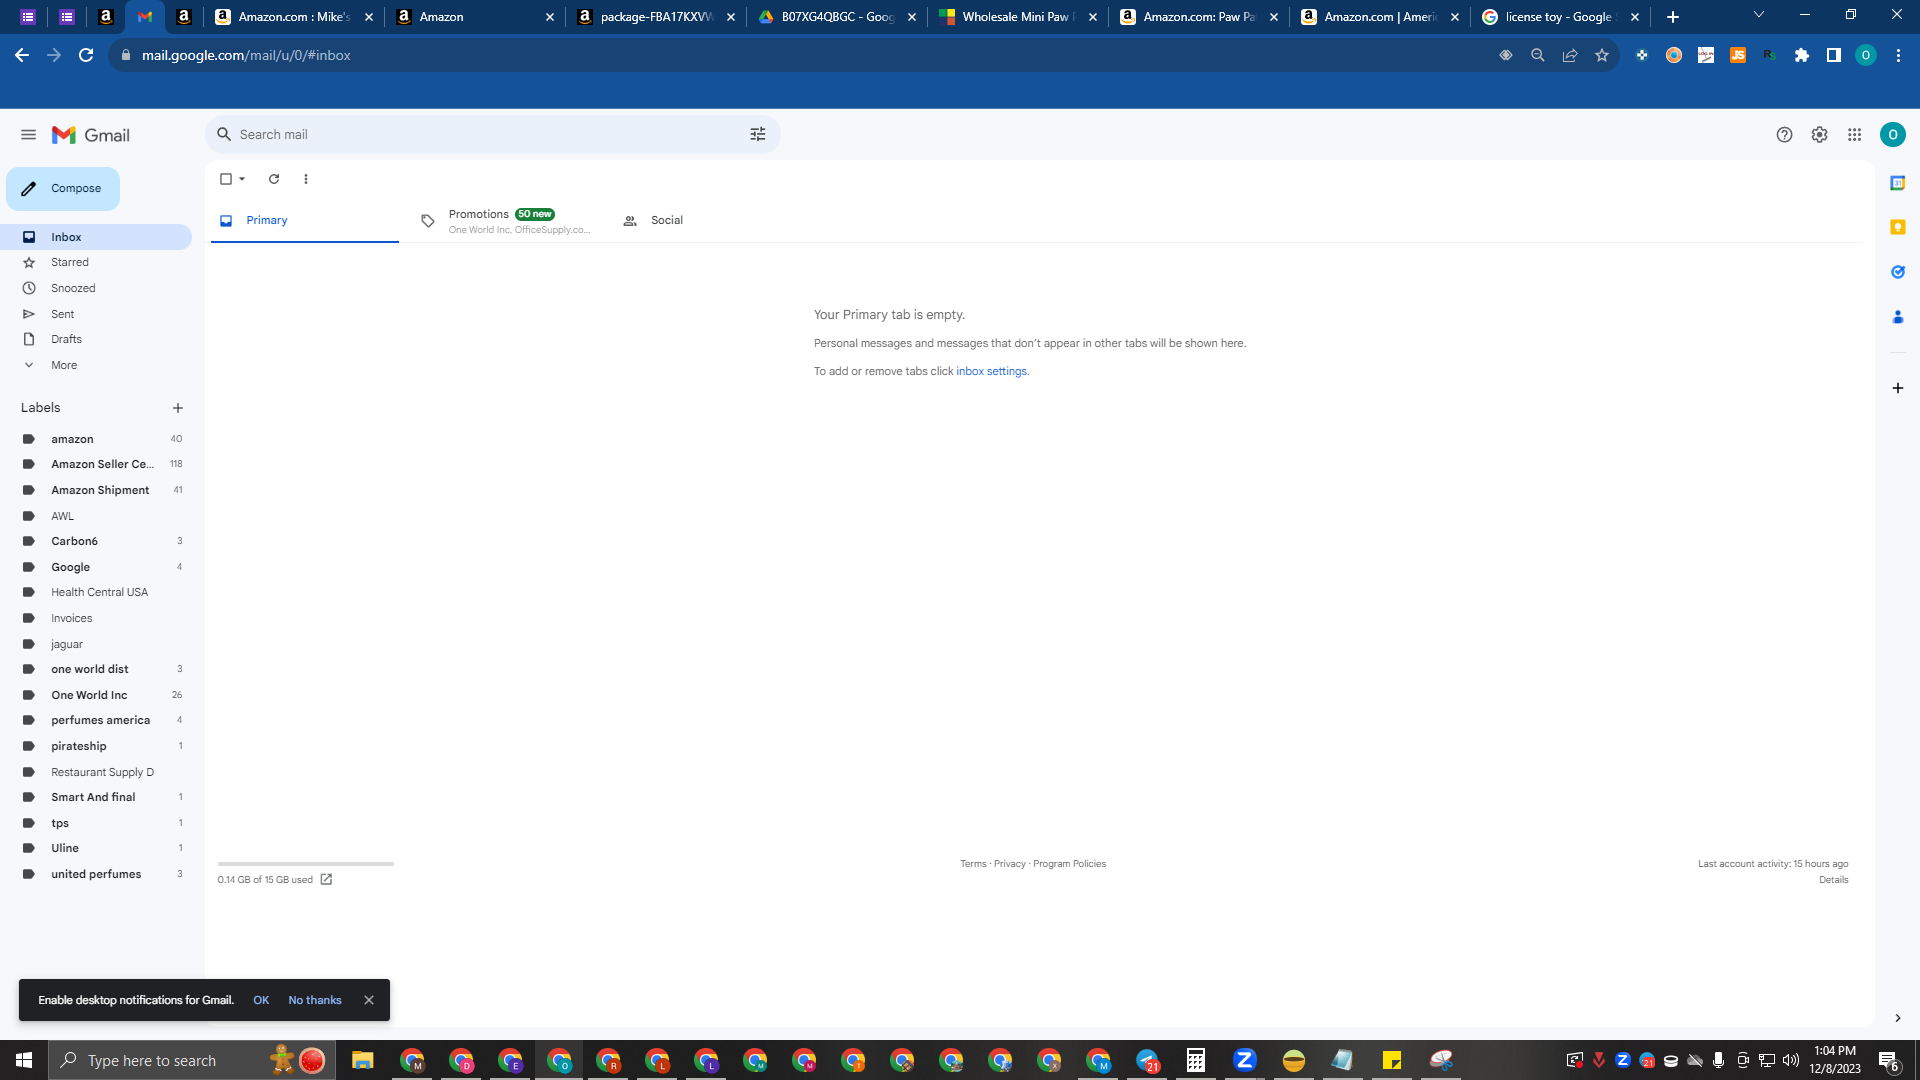Open the Gmail main menu hamburger

point(28,135)
